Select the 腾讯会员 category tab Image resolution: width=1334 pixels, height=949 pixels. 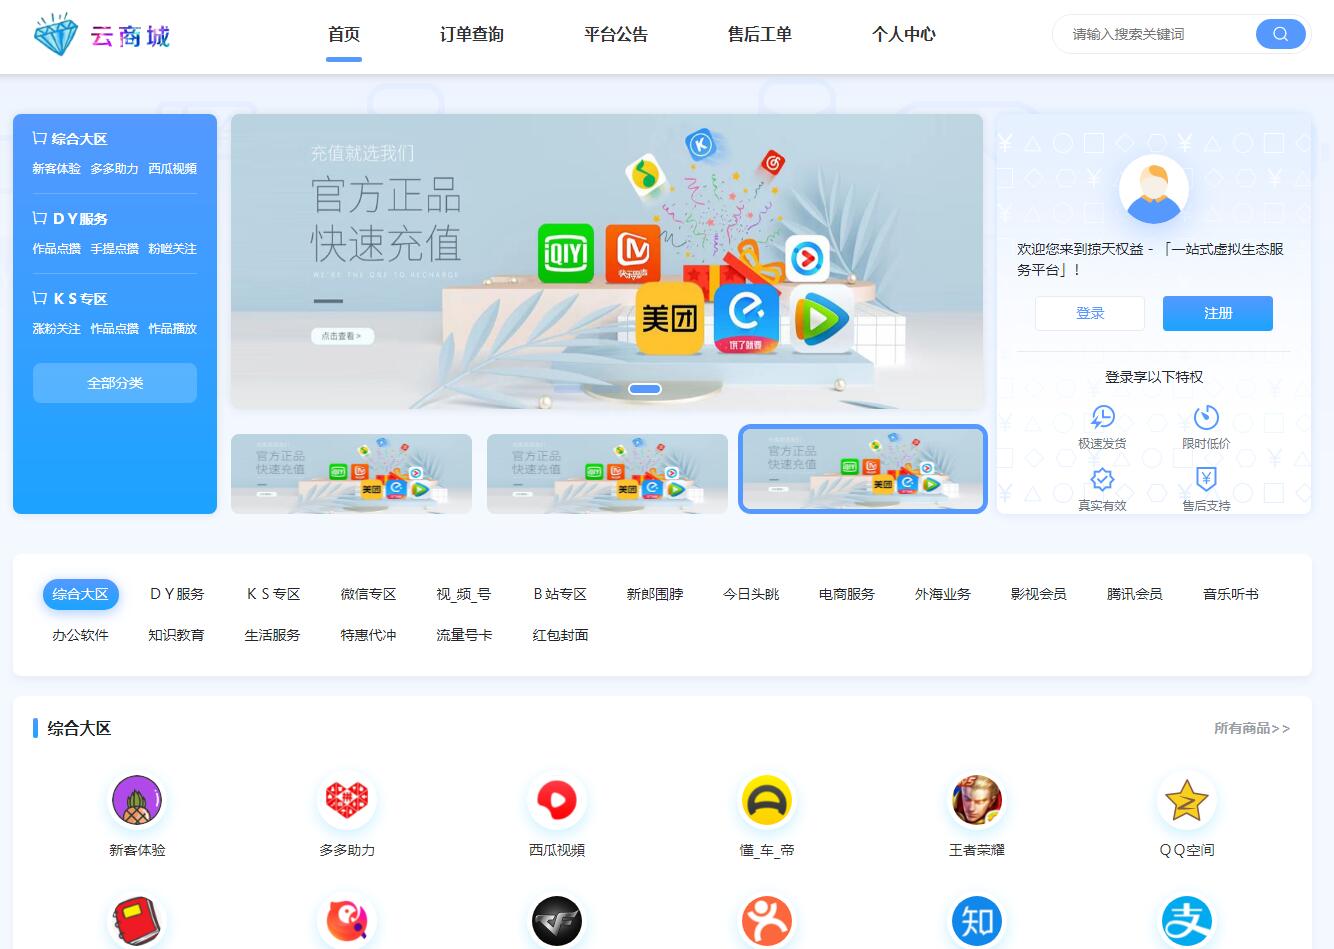[1135, 594]
